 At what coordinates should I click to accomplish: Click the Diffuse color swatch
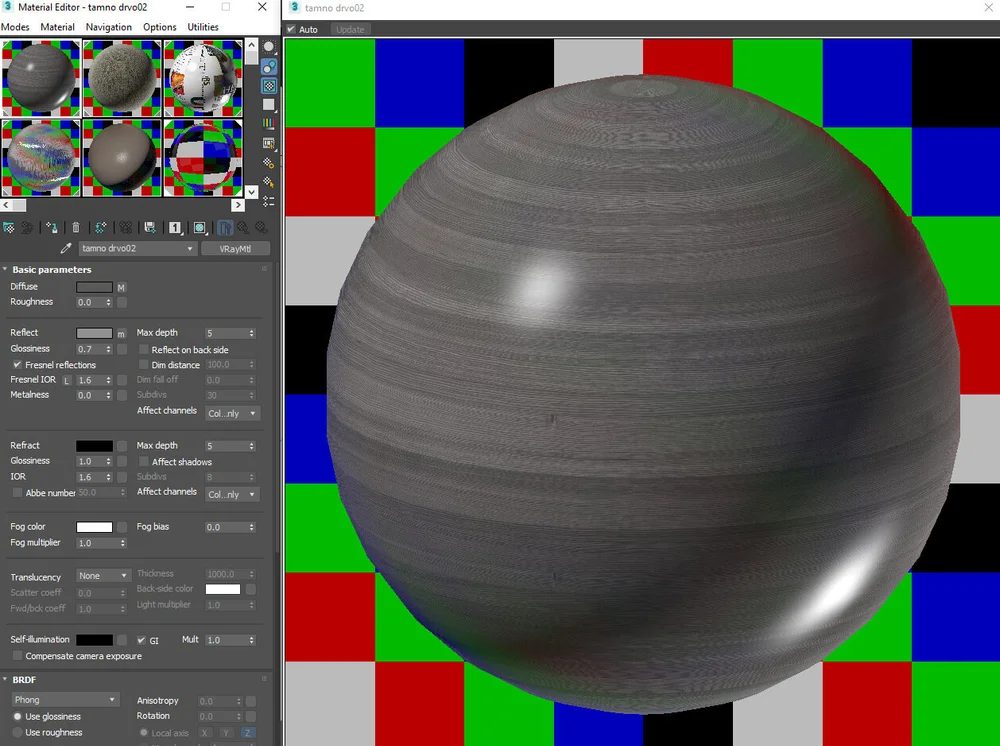[95, 287]
